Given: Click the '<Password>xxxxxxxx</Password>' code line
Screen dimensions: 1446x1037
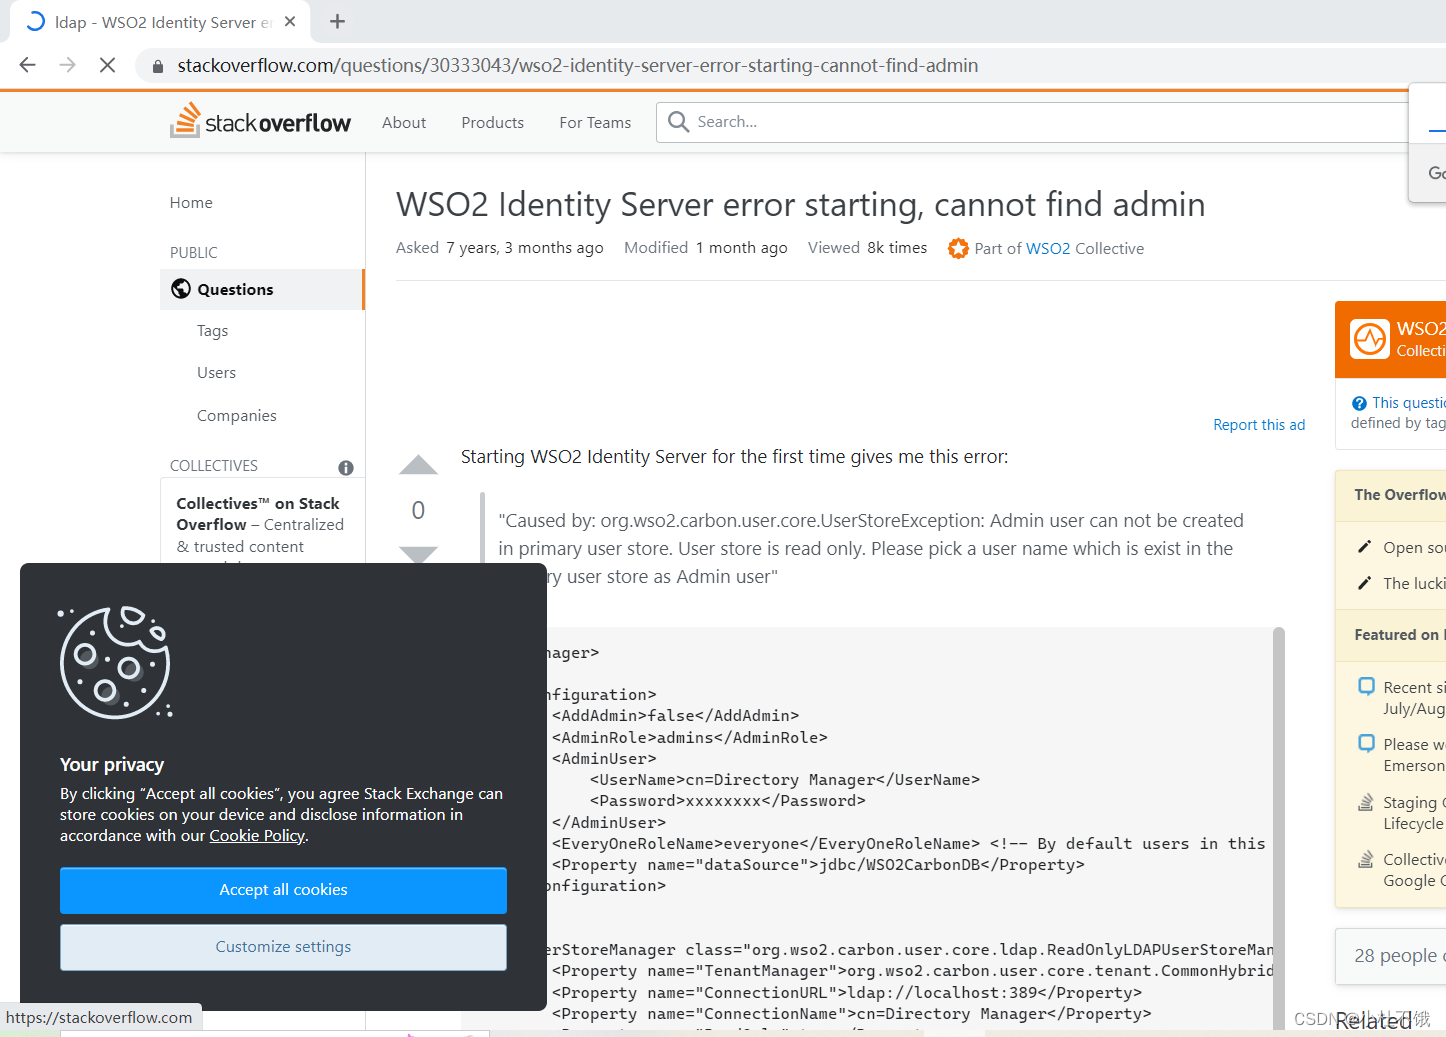Looking at the screenshot, I should pos(728,801).
